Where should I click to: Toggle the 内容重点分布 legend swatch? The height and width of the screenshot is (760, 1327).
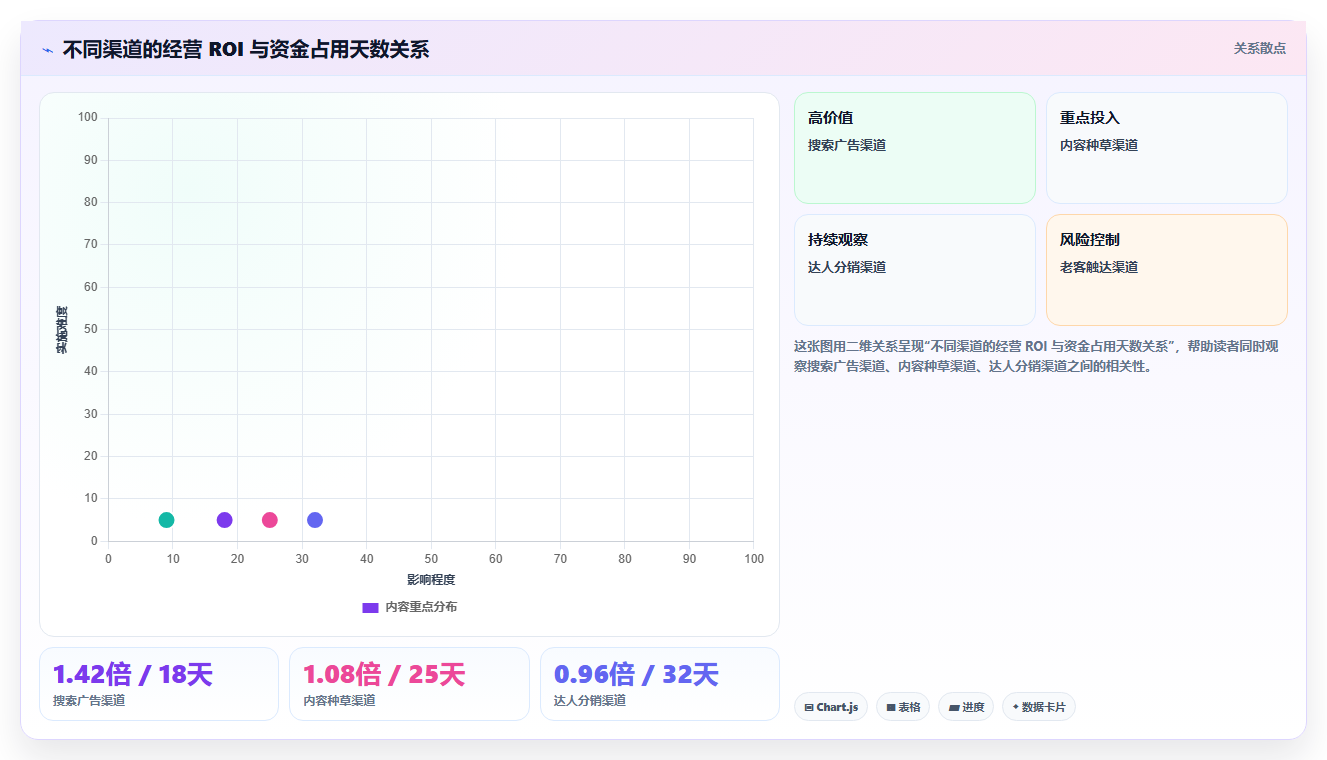(370, 607)
